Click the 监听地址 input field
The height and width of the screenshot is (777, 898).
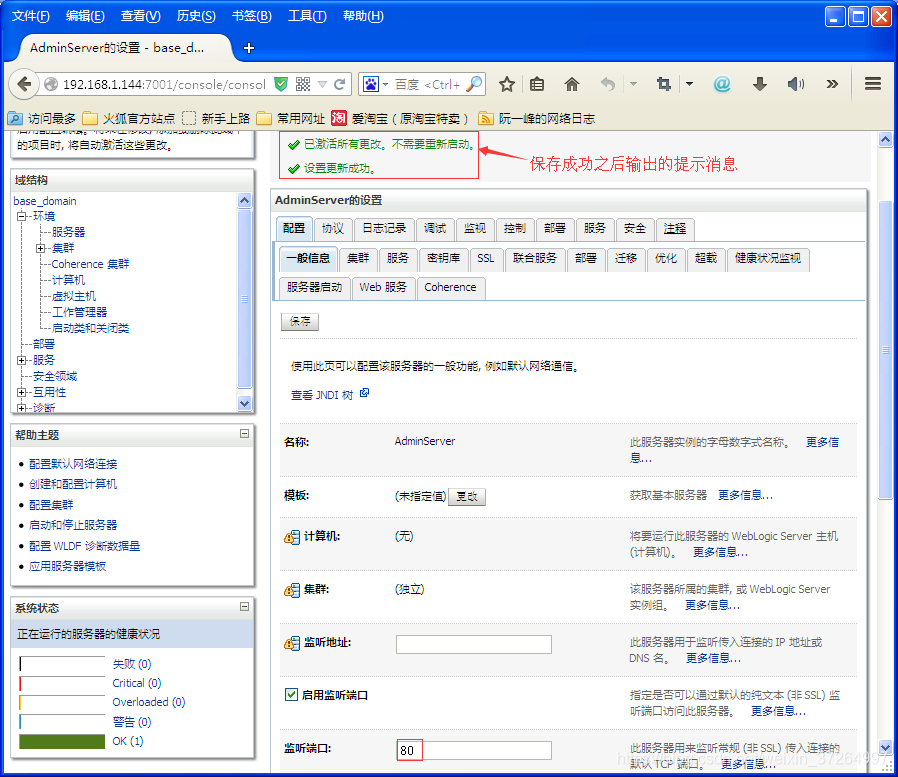[474, 644]
